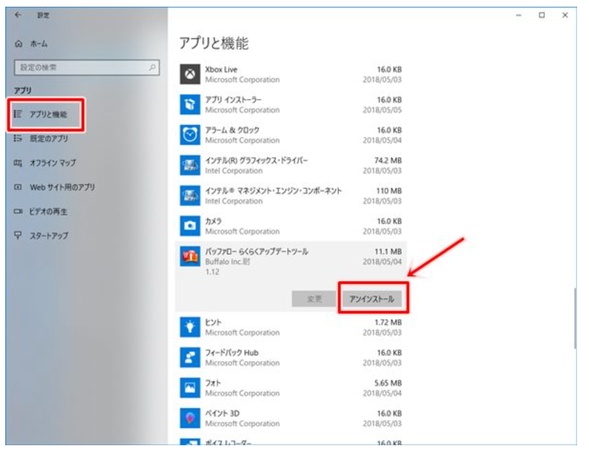Viewport: 589px width, 450px height.
Task: Click the アプリと機能 page heading
Action: [214, 43]
